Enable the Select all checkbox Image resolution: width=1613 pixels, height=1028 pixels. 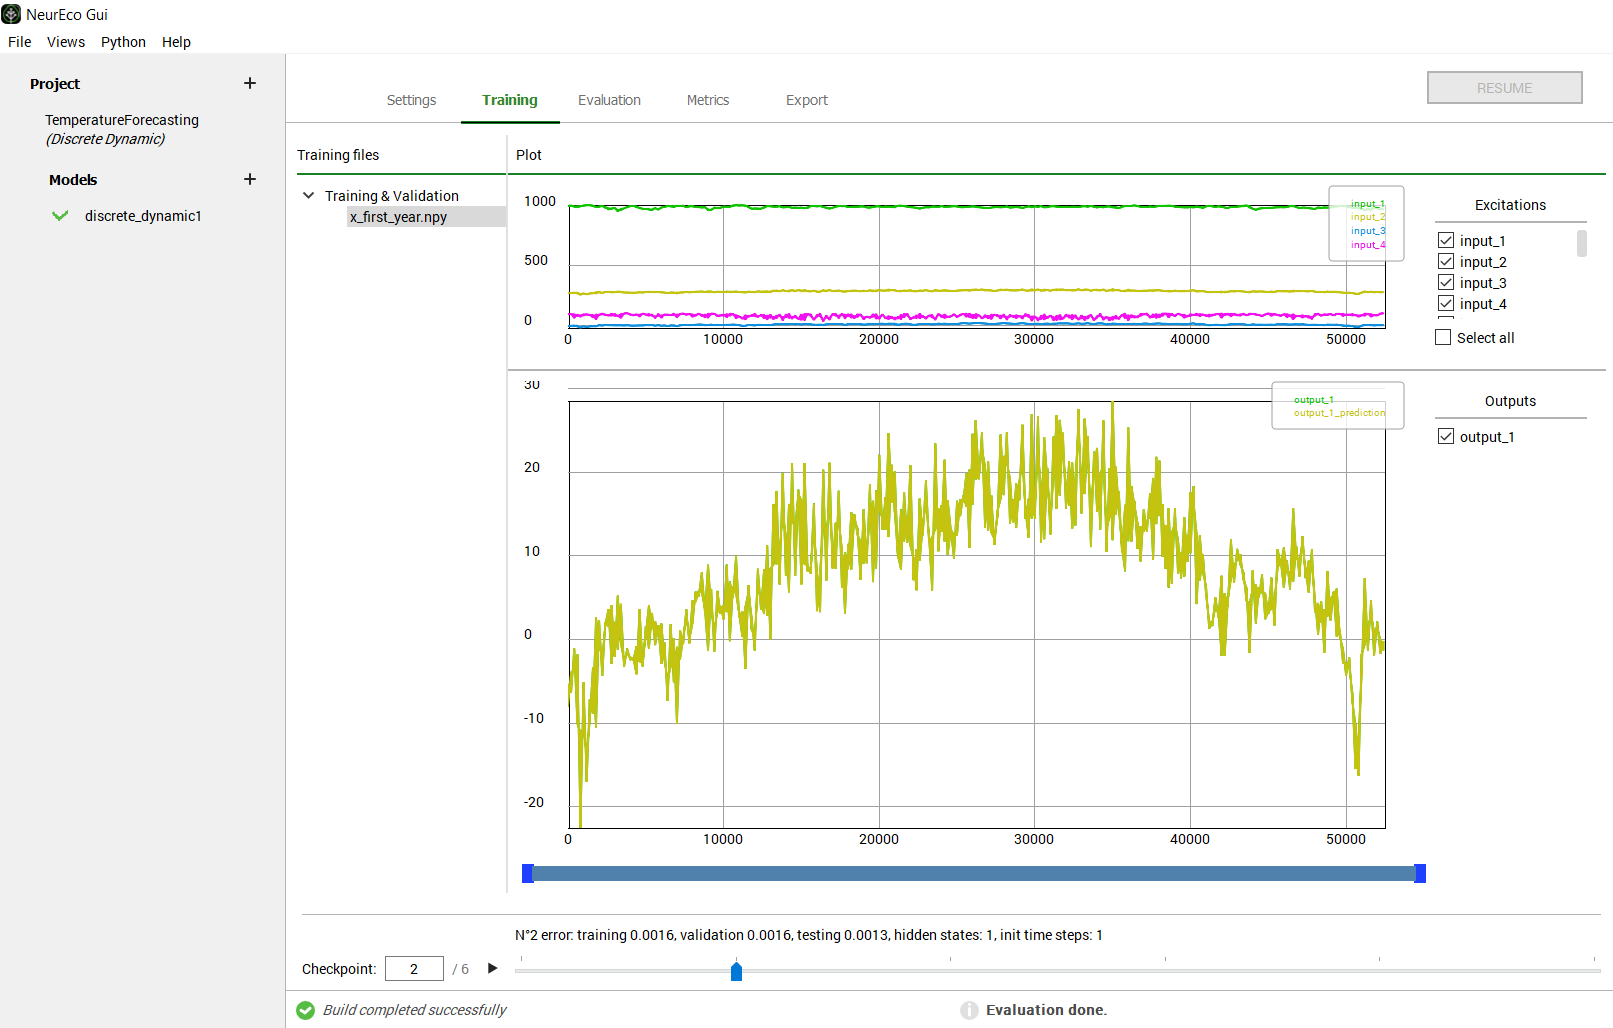point(1443,337)
